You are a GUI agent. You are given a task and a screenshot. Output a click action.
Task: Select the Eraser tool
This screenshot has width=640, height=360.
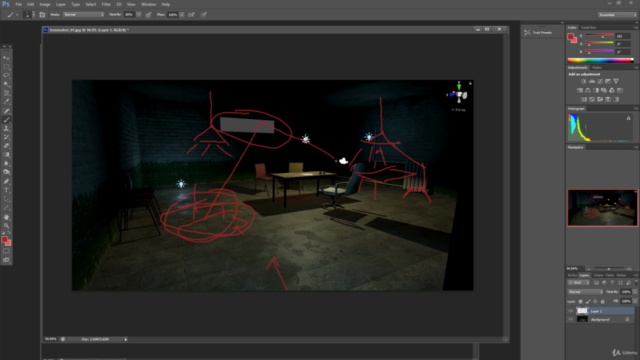click(6, 146)
